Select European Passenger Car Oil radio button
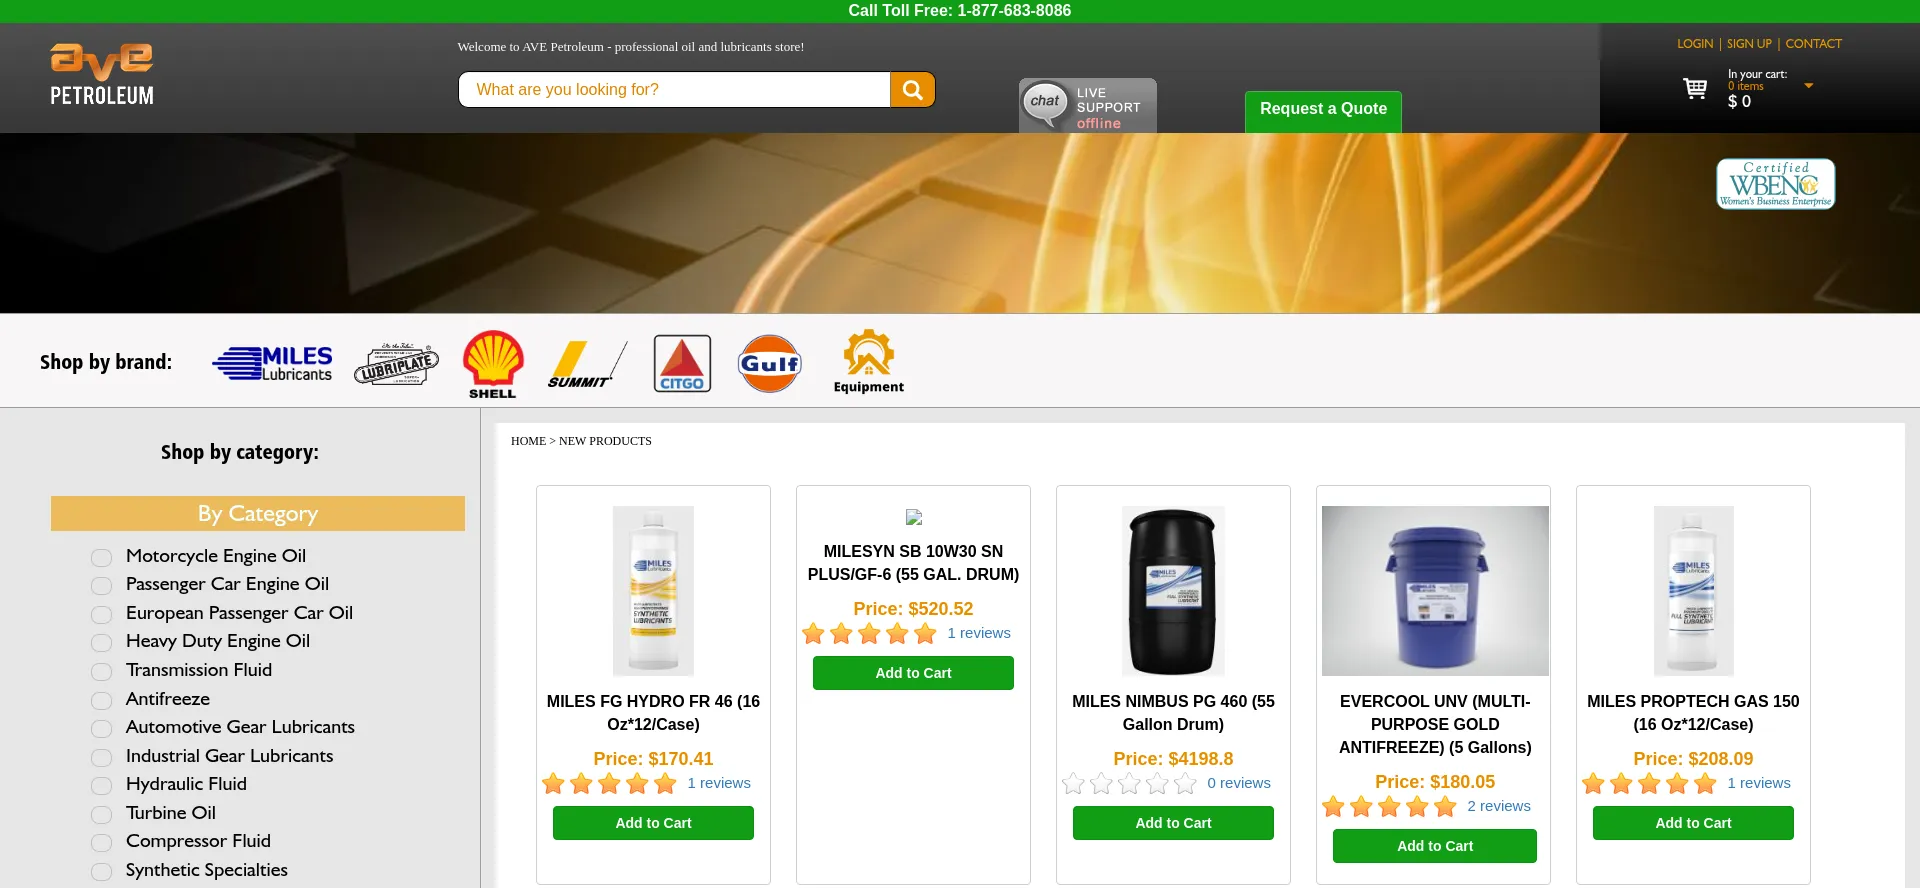Screen dimensions: 1920x888 (101, 615)
